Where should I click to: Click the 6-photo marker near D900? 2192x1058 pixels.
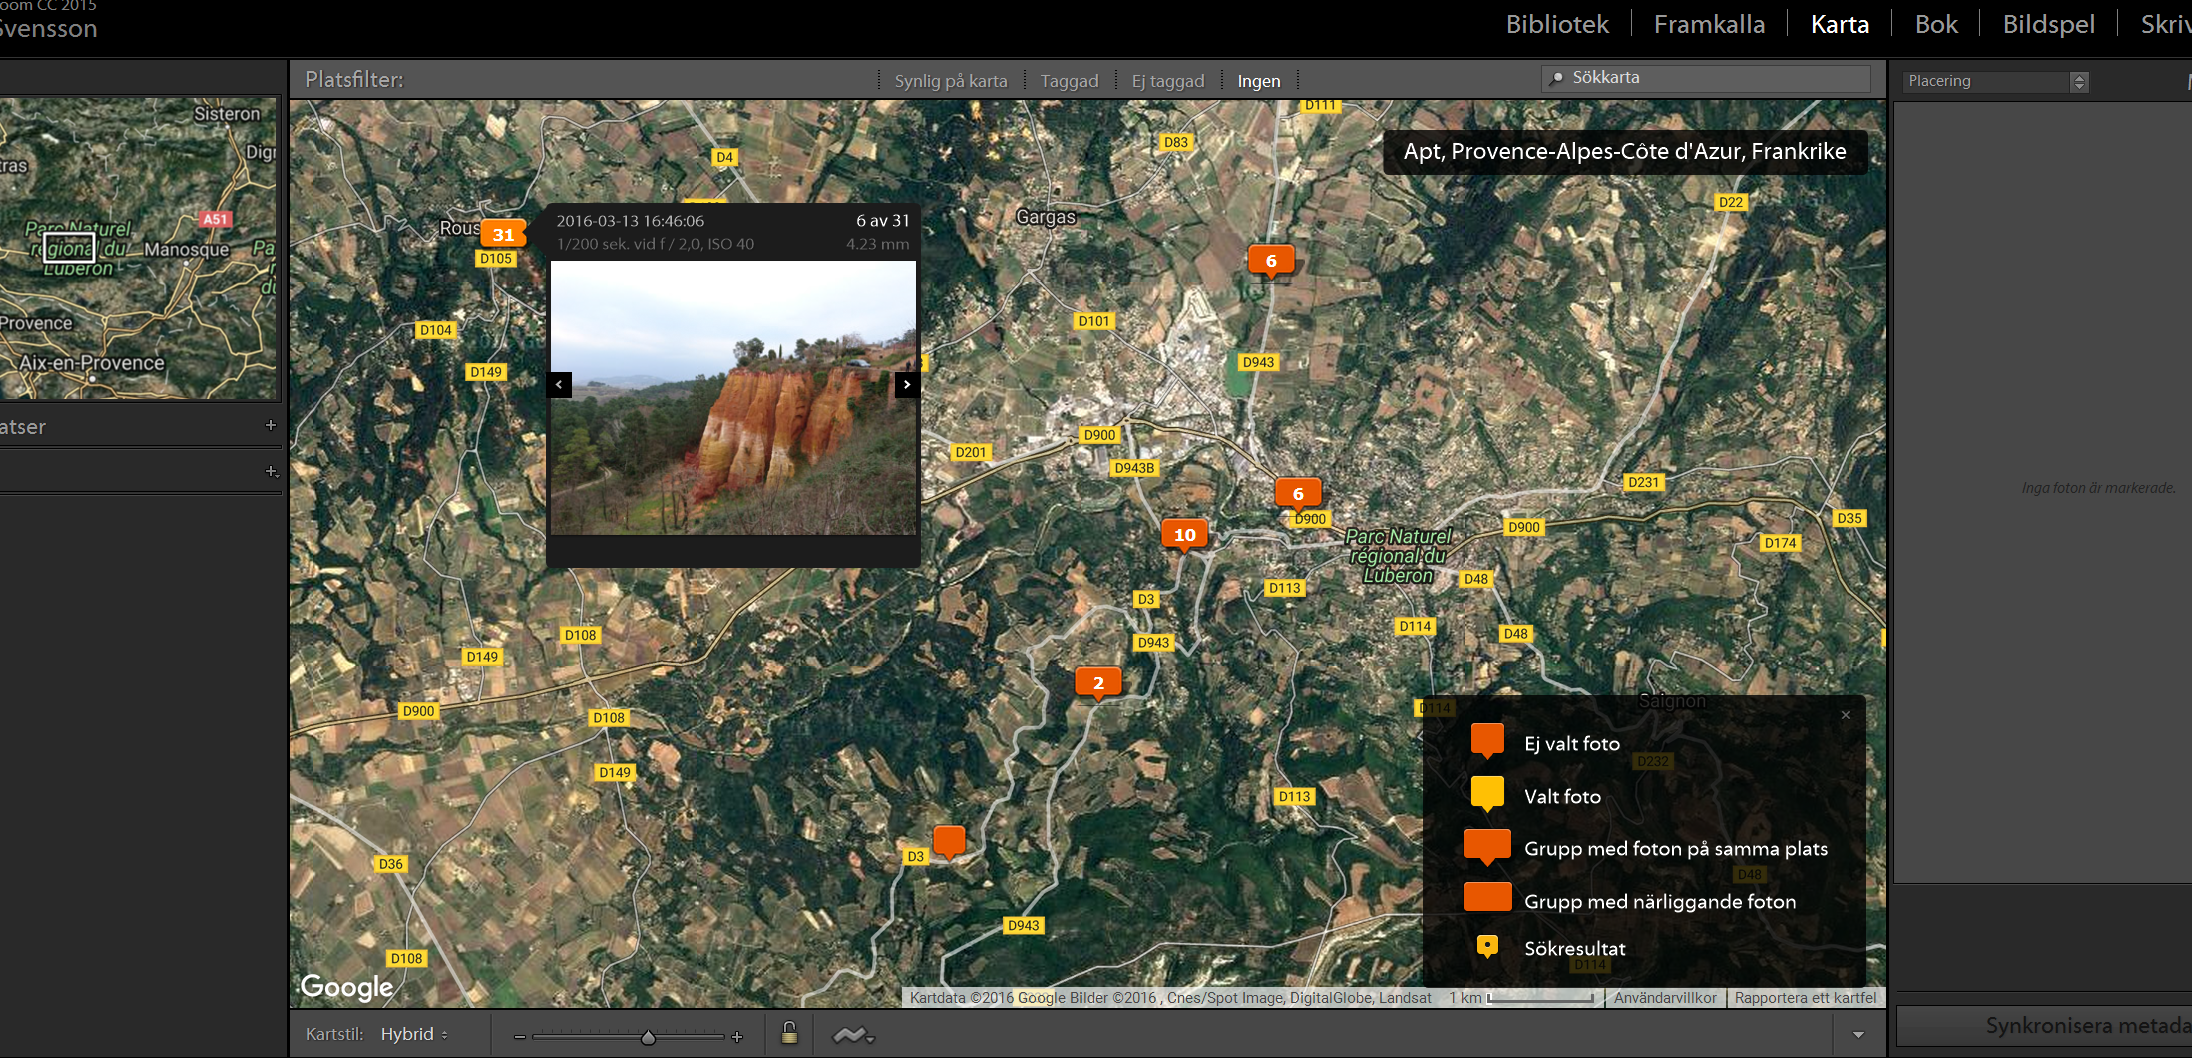point(1298,493)
